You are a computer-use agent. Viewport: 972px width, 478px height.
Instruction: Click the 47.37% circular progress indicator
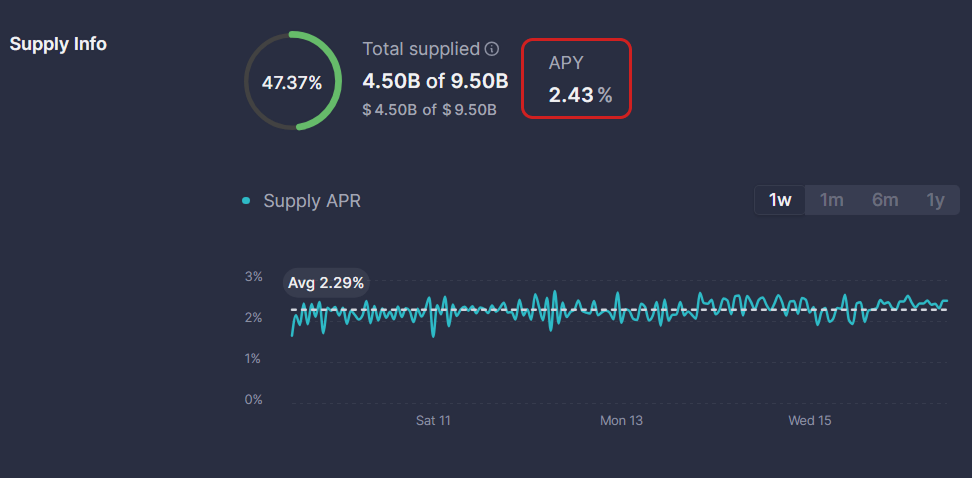click(x=292, y=81)
